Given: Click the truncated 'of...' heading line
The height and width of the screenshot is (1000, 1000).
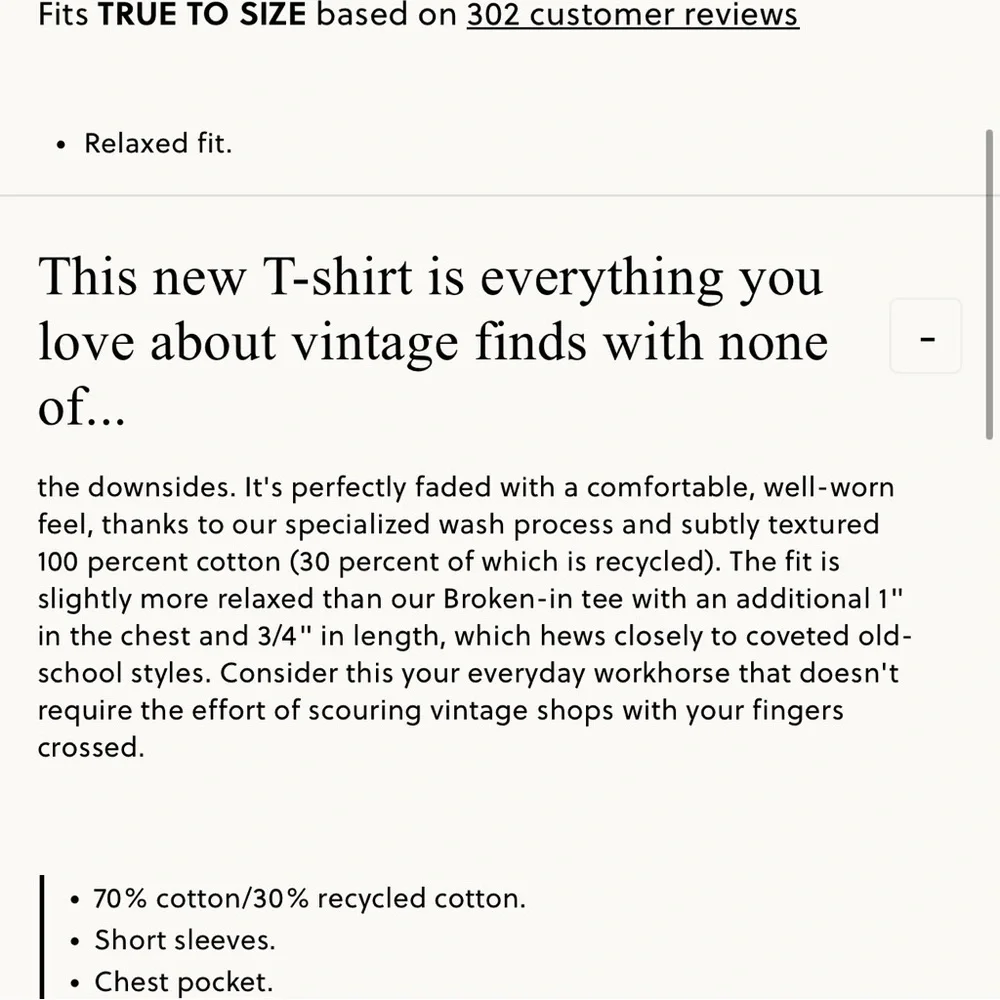Looking at the screenshot, I should point(82,408).
